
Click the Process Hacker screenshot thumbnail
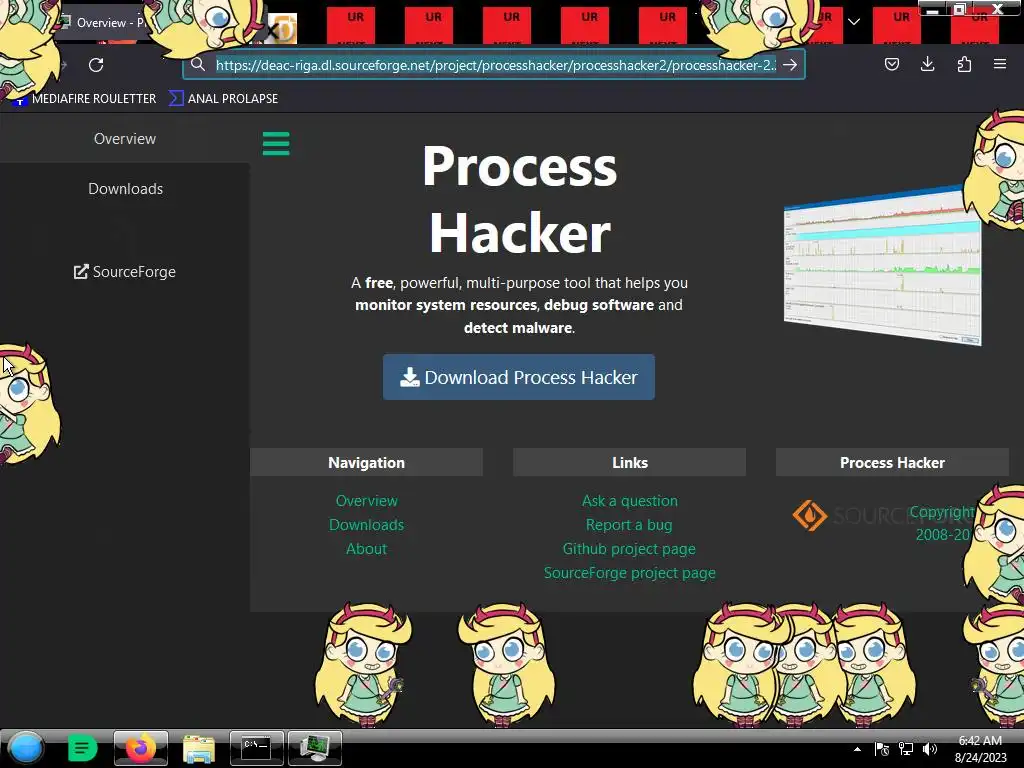click(882, 266)
